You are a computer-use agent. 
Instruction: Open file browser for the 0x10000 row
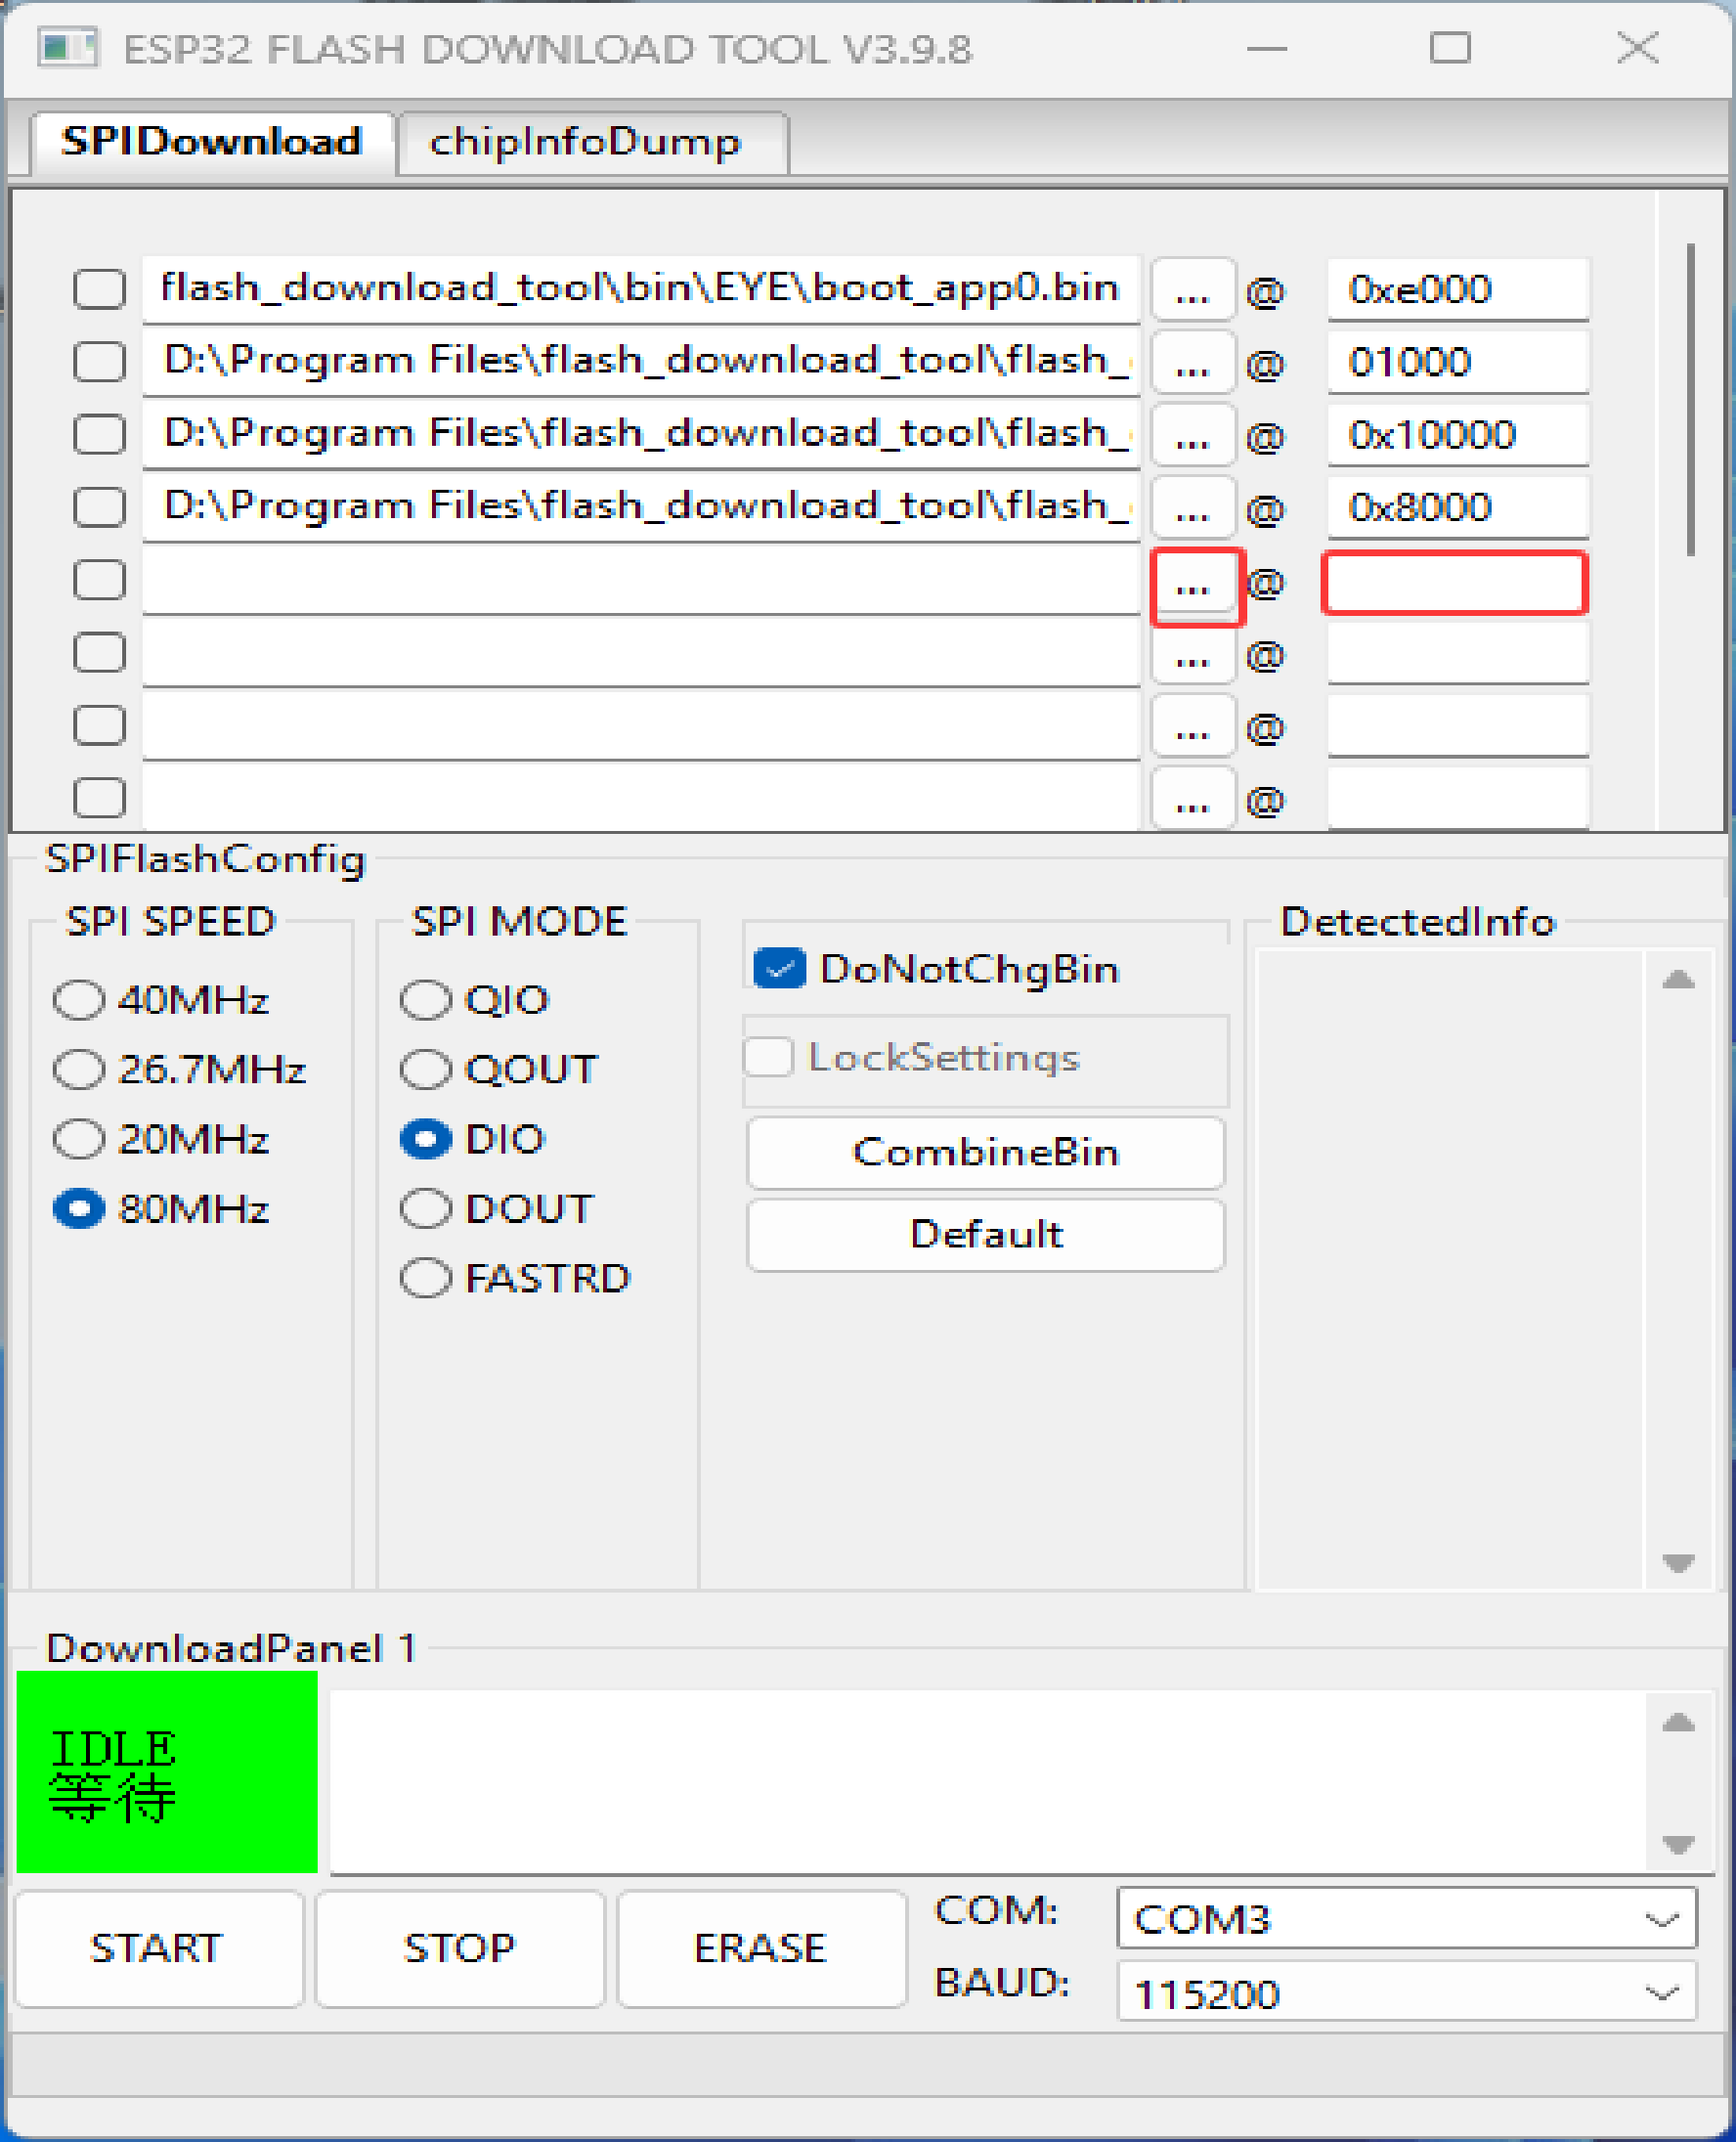coord(1192,436)
